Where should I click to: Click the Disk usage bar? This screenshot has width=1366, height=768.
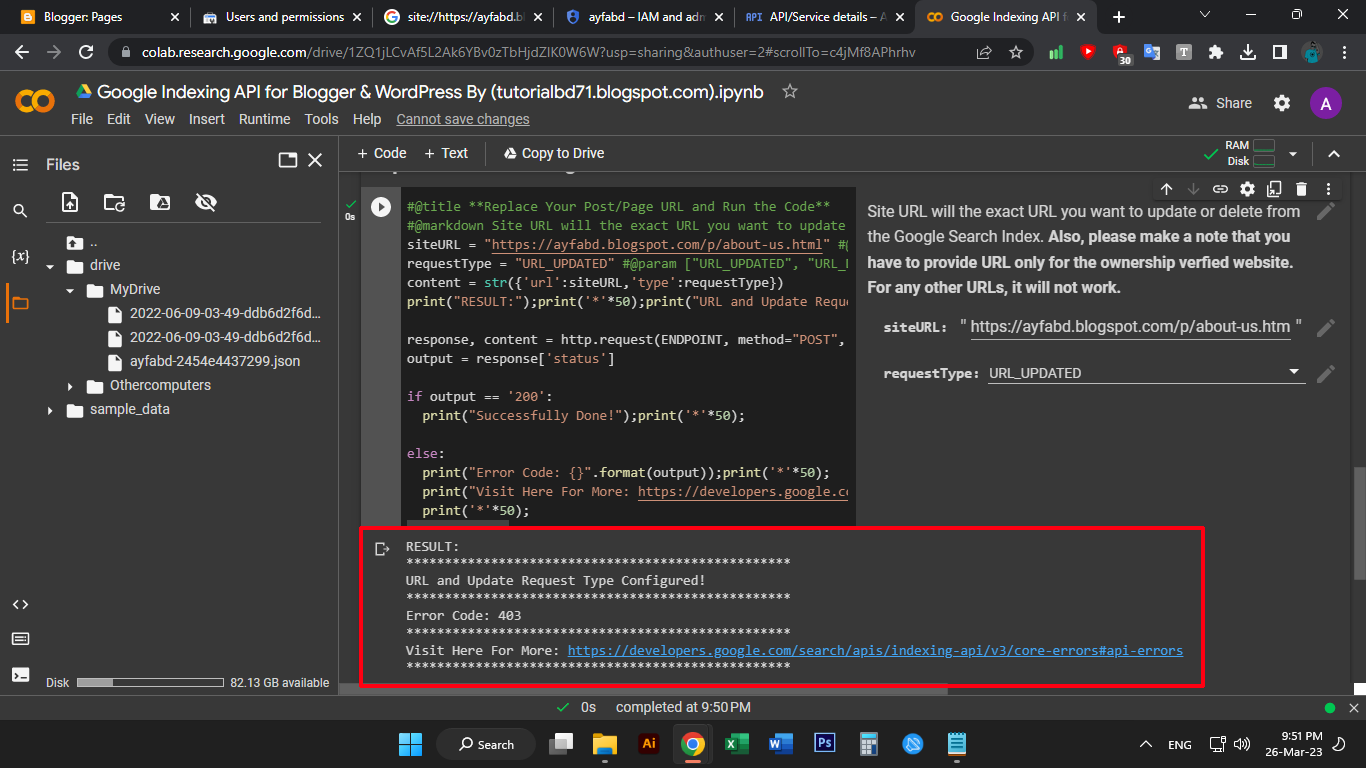pyautogui.click(x=150, y=683)
